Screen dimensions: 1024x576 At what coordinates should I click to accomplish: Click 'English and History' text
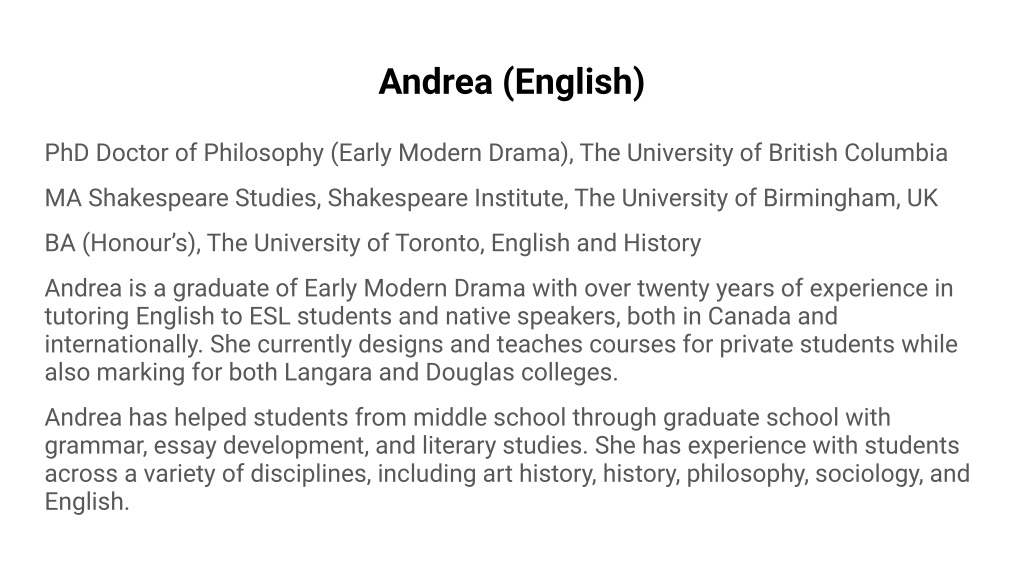pos(596,243)
